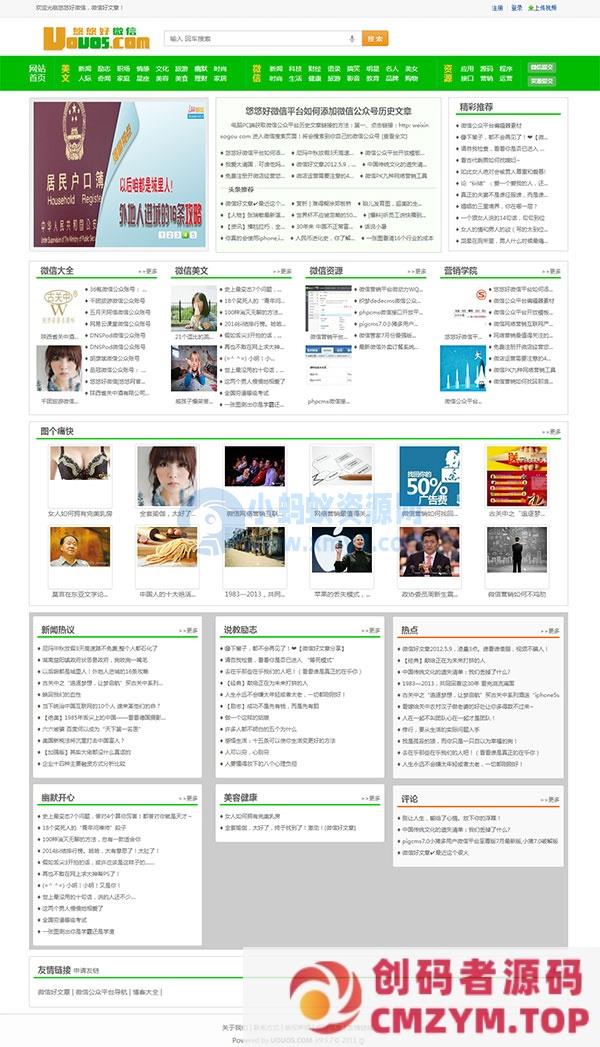Select the 美文 navigation category
This screenshot has width=600, height=1047.
click(65, 72)
